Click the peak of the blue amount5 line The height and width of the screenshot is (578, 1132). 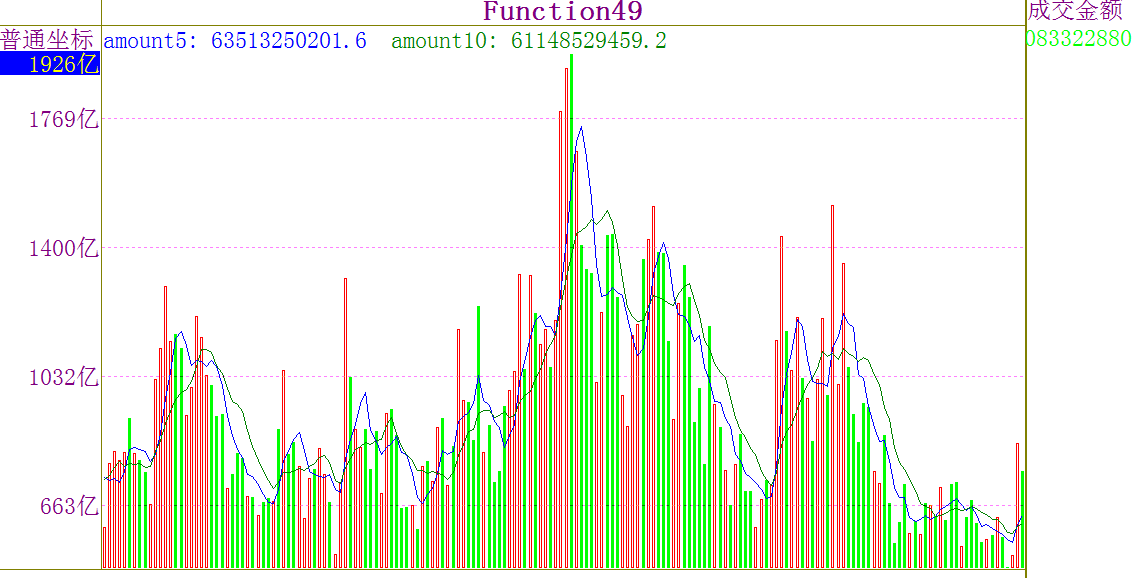point(579,128)
